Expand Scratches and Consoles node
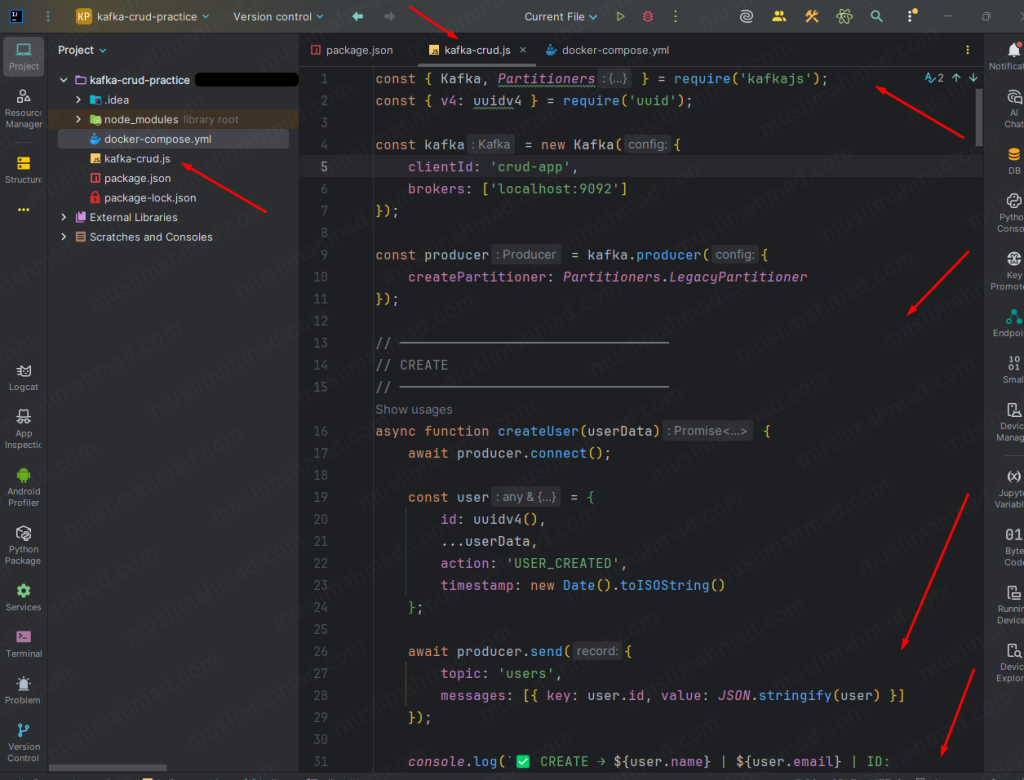The width and height of the screenshot is (1024, 780). click(x=63, y=236)
